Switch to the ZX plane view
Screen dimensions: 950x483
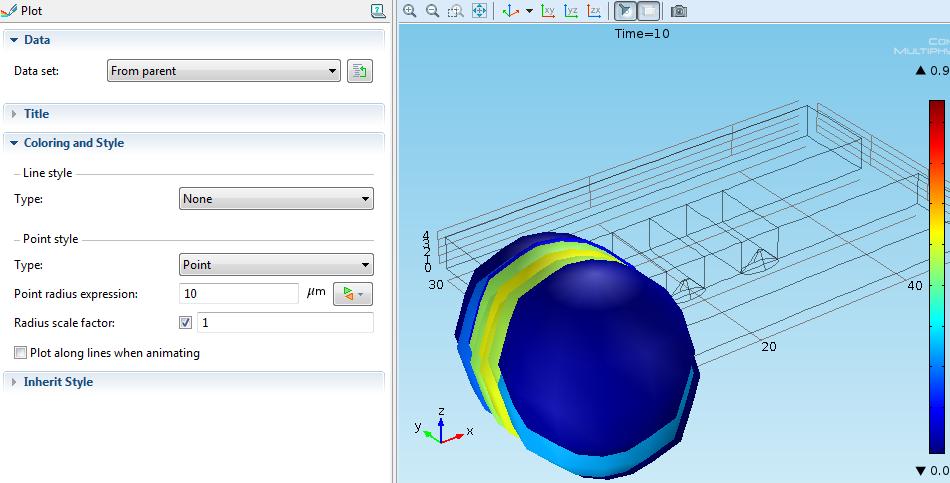point(594,11)
